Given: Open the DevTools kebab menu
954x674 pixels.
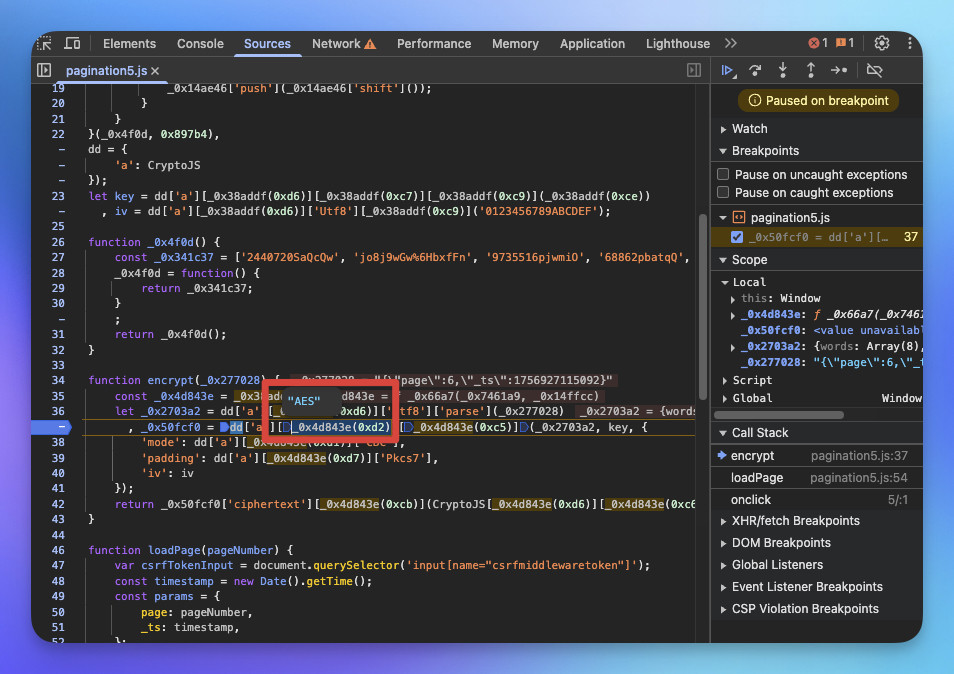Looking at the screenshot, I should (x=910, y=43).
